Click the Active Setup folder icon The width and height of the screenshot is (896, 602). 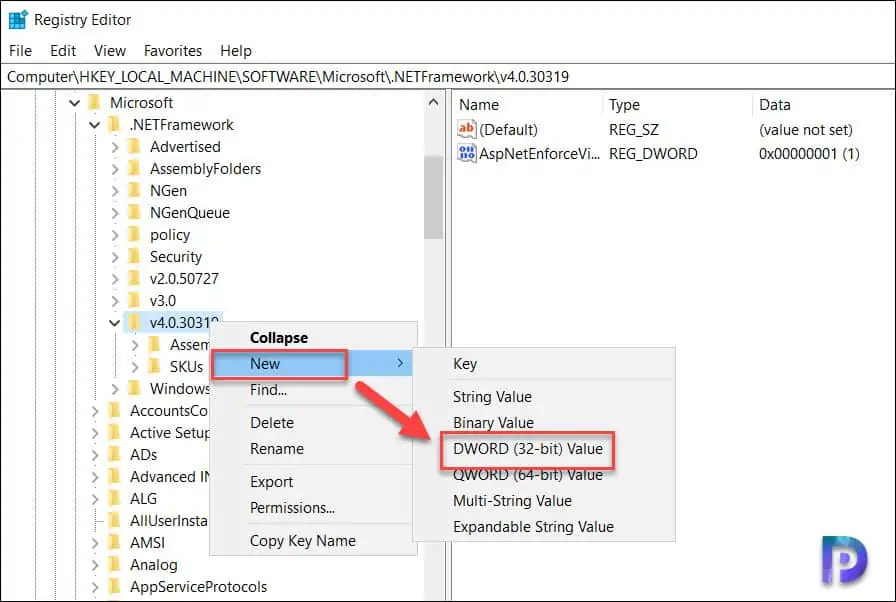(115, 433)
